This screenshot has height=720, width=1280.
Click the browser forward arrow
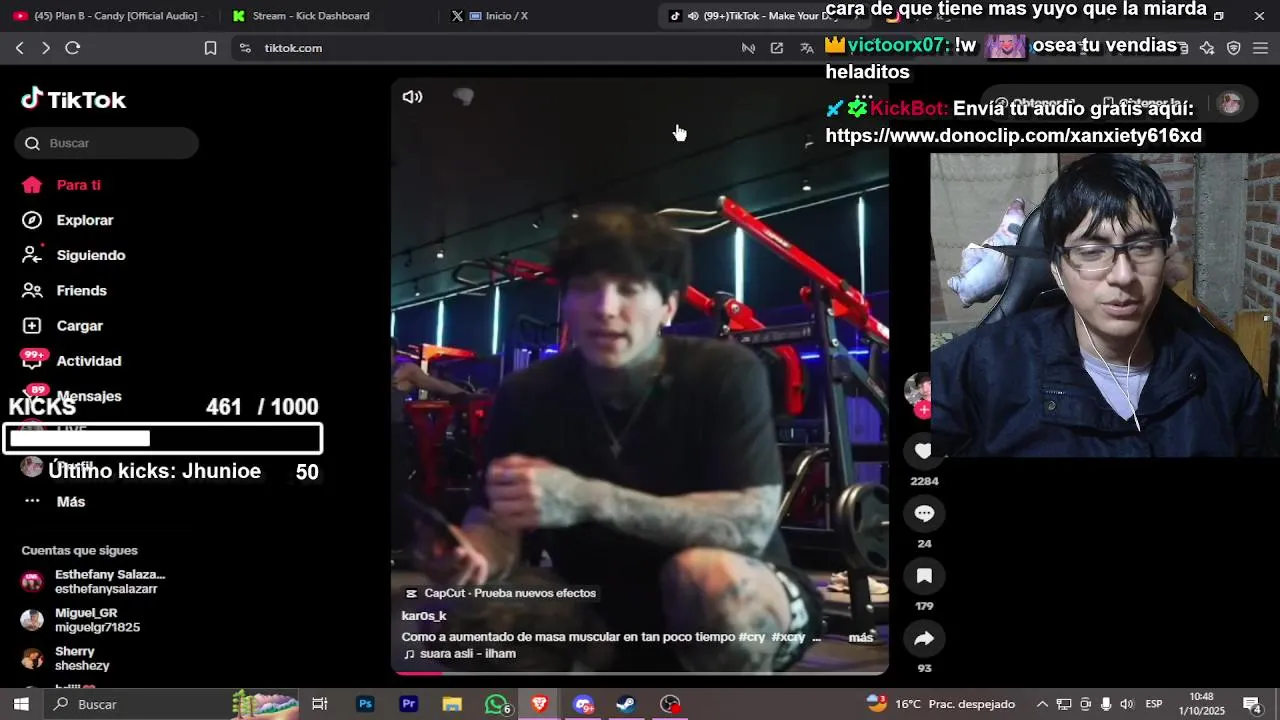tap(46, 48)
